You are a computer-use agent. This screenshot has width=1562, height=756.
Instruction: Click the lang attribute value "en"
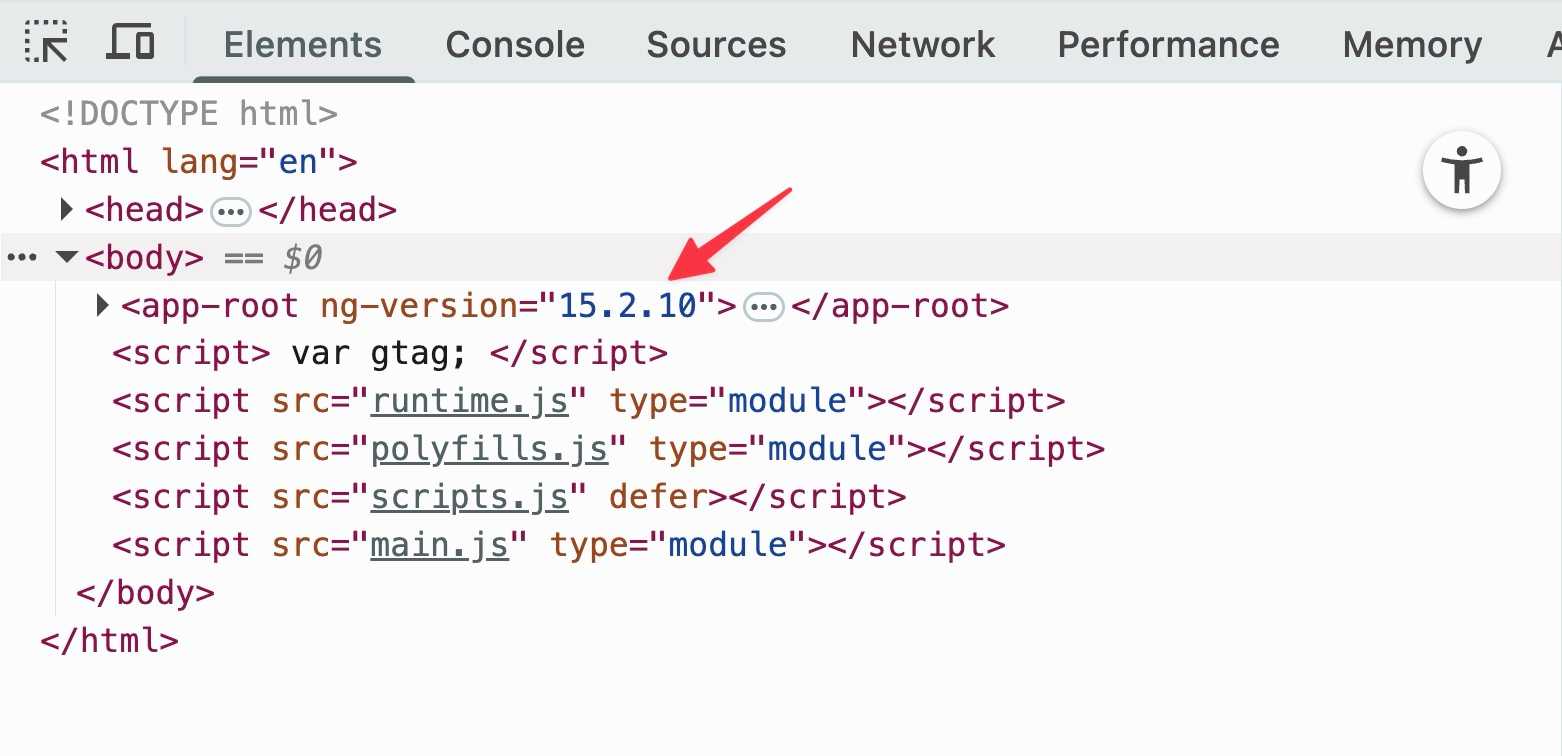pos(298,162)
